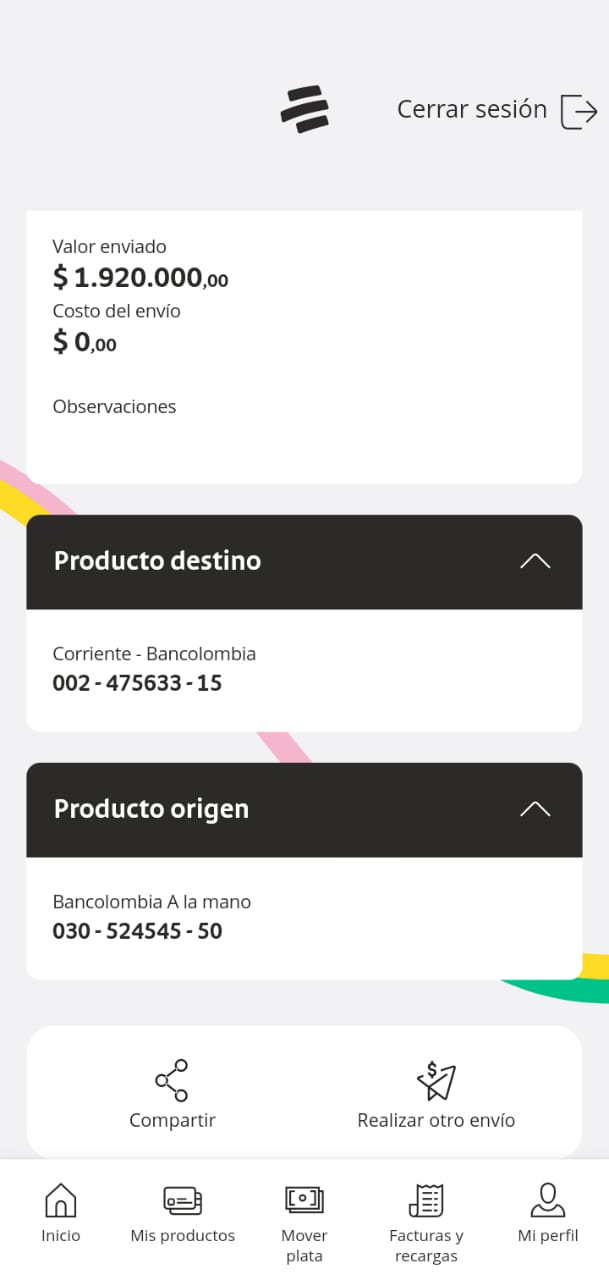Screen dimensions: 609x1280
Task: Click the logout arrow icon
Action: tap(579, 110)
